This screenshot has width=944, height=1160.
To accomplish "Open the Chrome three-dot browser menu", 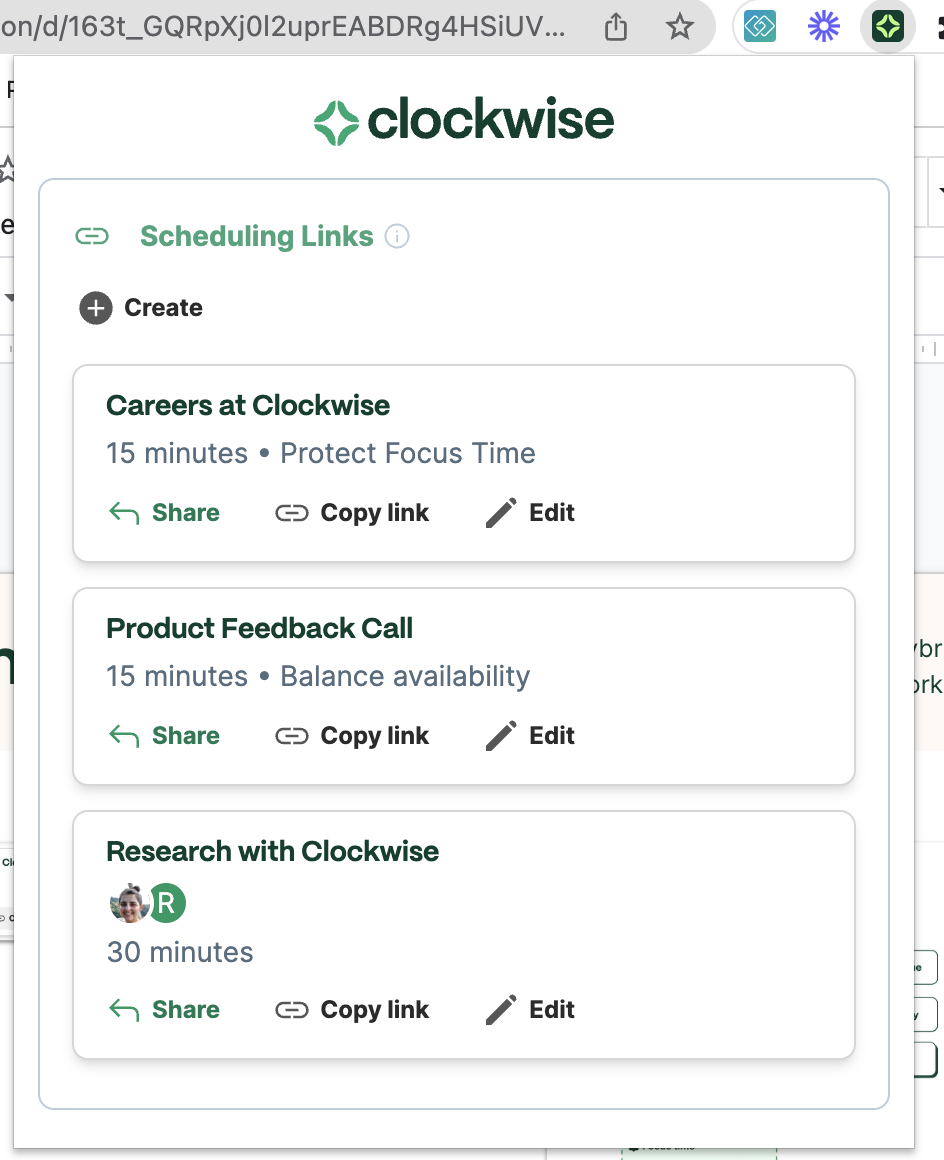I will point(940,27).
